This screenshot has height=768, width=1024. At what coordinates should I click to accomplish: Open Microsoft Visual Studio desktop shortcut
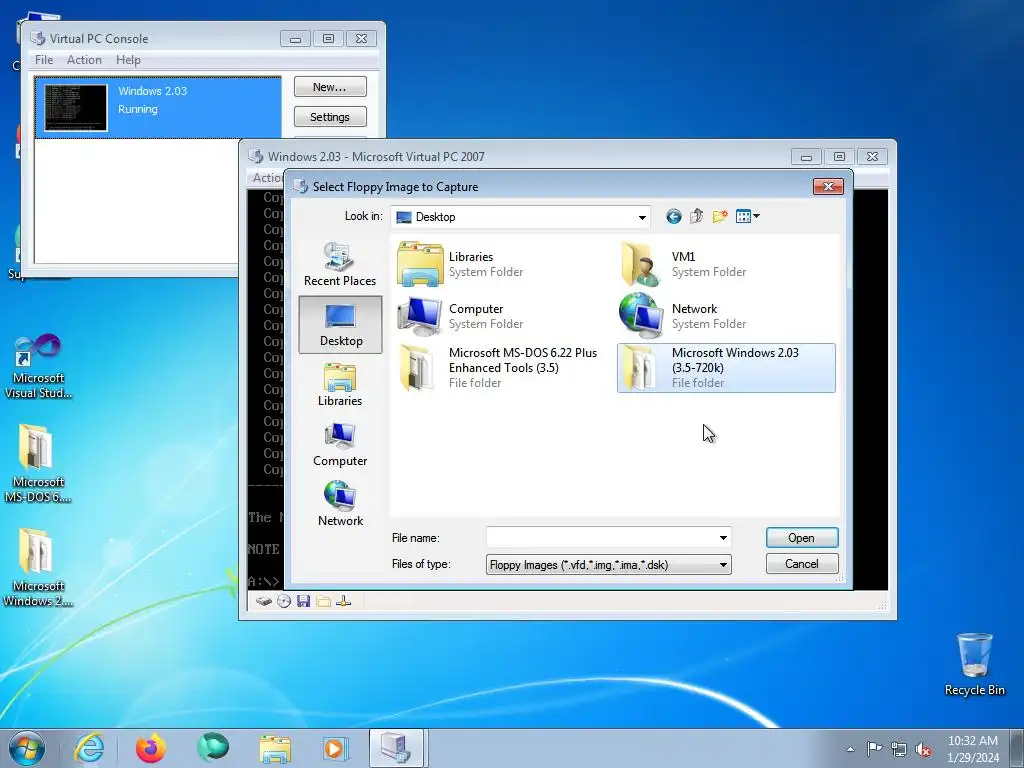[x=38, y=366]
